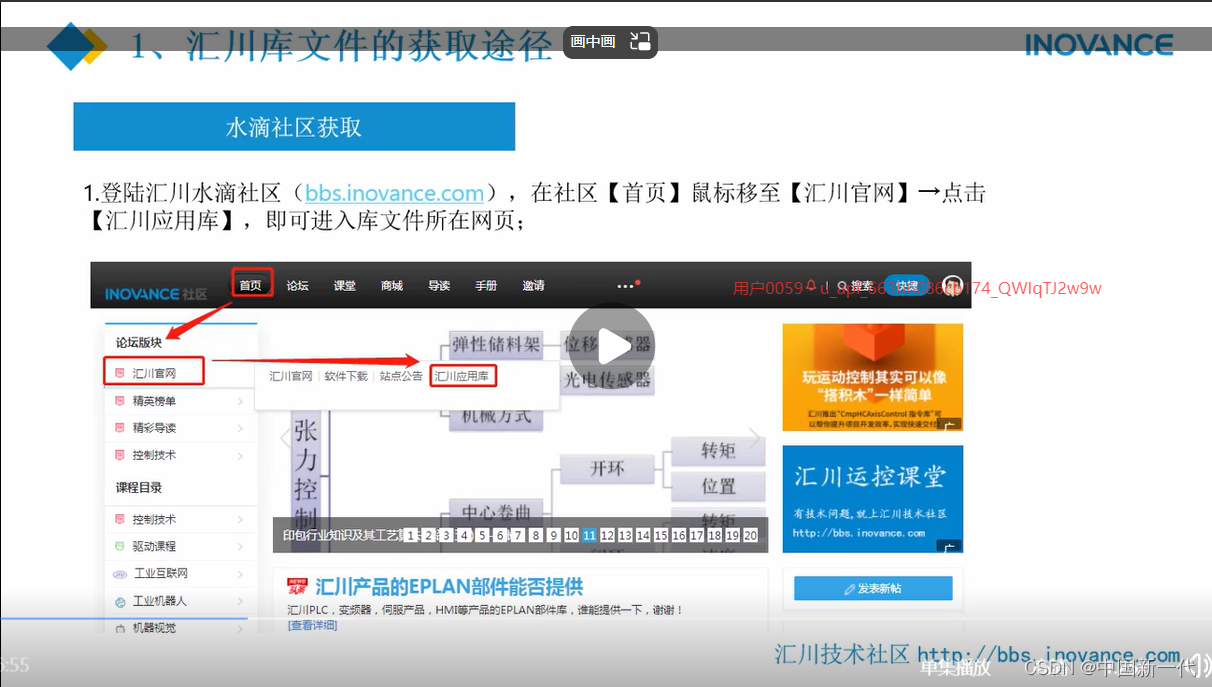Viewport: 1212px width, 687px height.
Task: Expand the 驱动课程 chevron
Action: [241, 547]
